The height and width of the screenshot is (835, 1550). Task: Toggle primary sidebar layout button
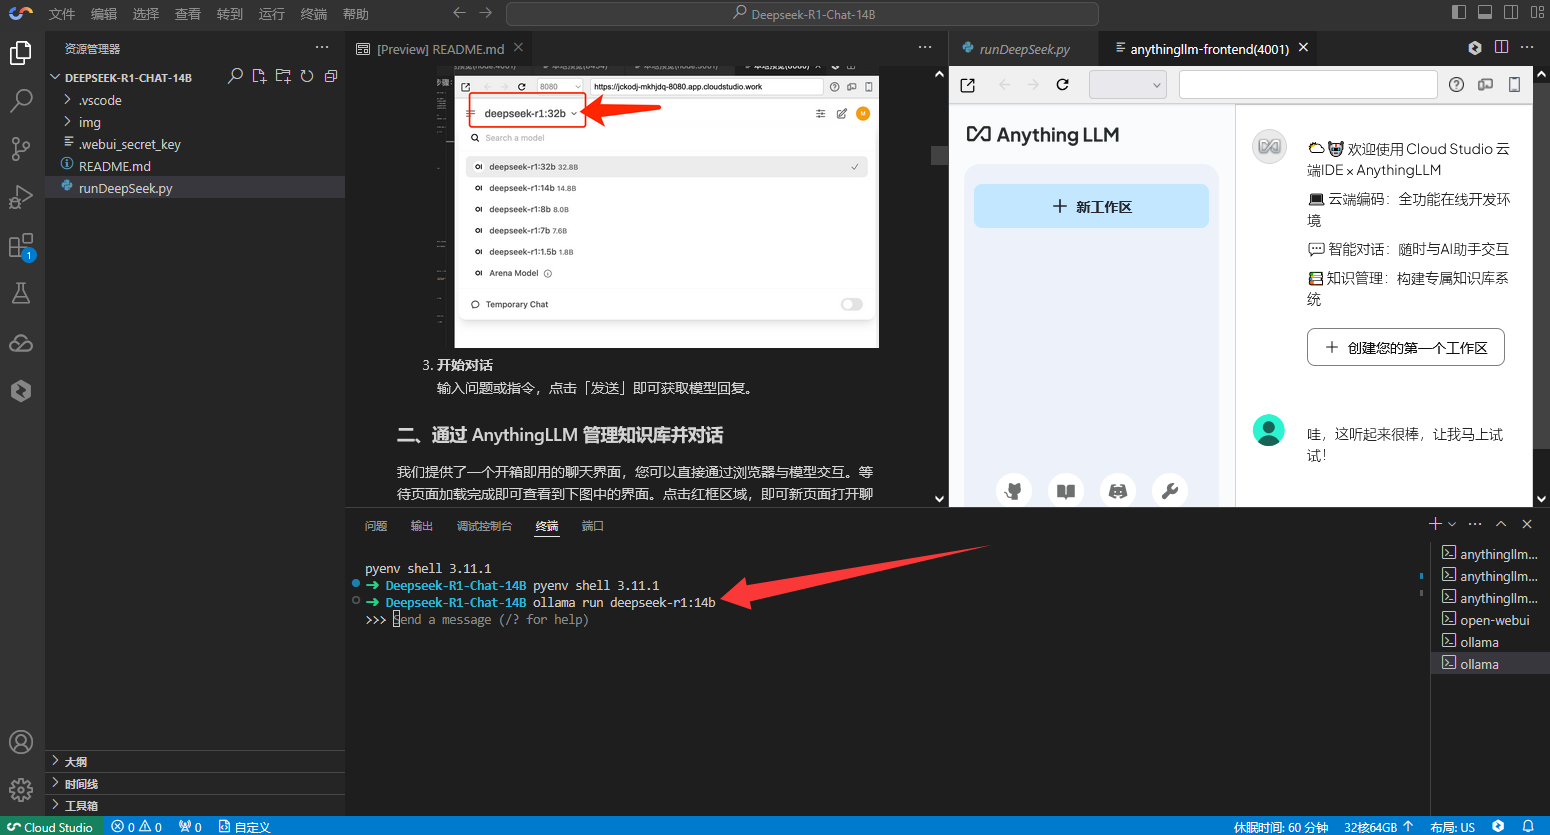tap(1459, 13)
